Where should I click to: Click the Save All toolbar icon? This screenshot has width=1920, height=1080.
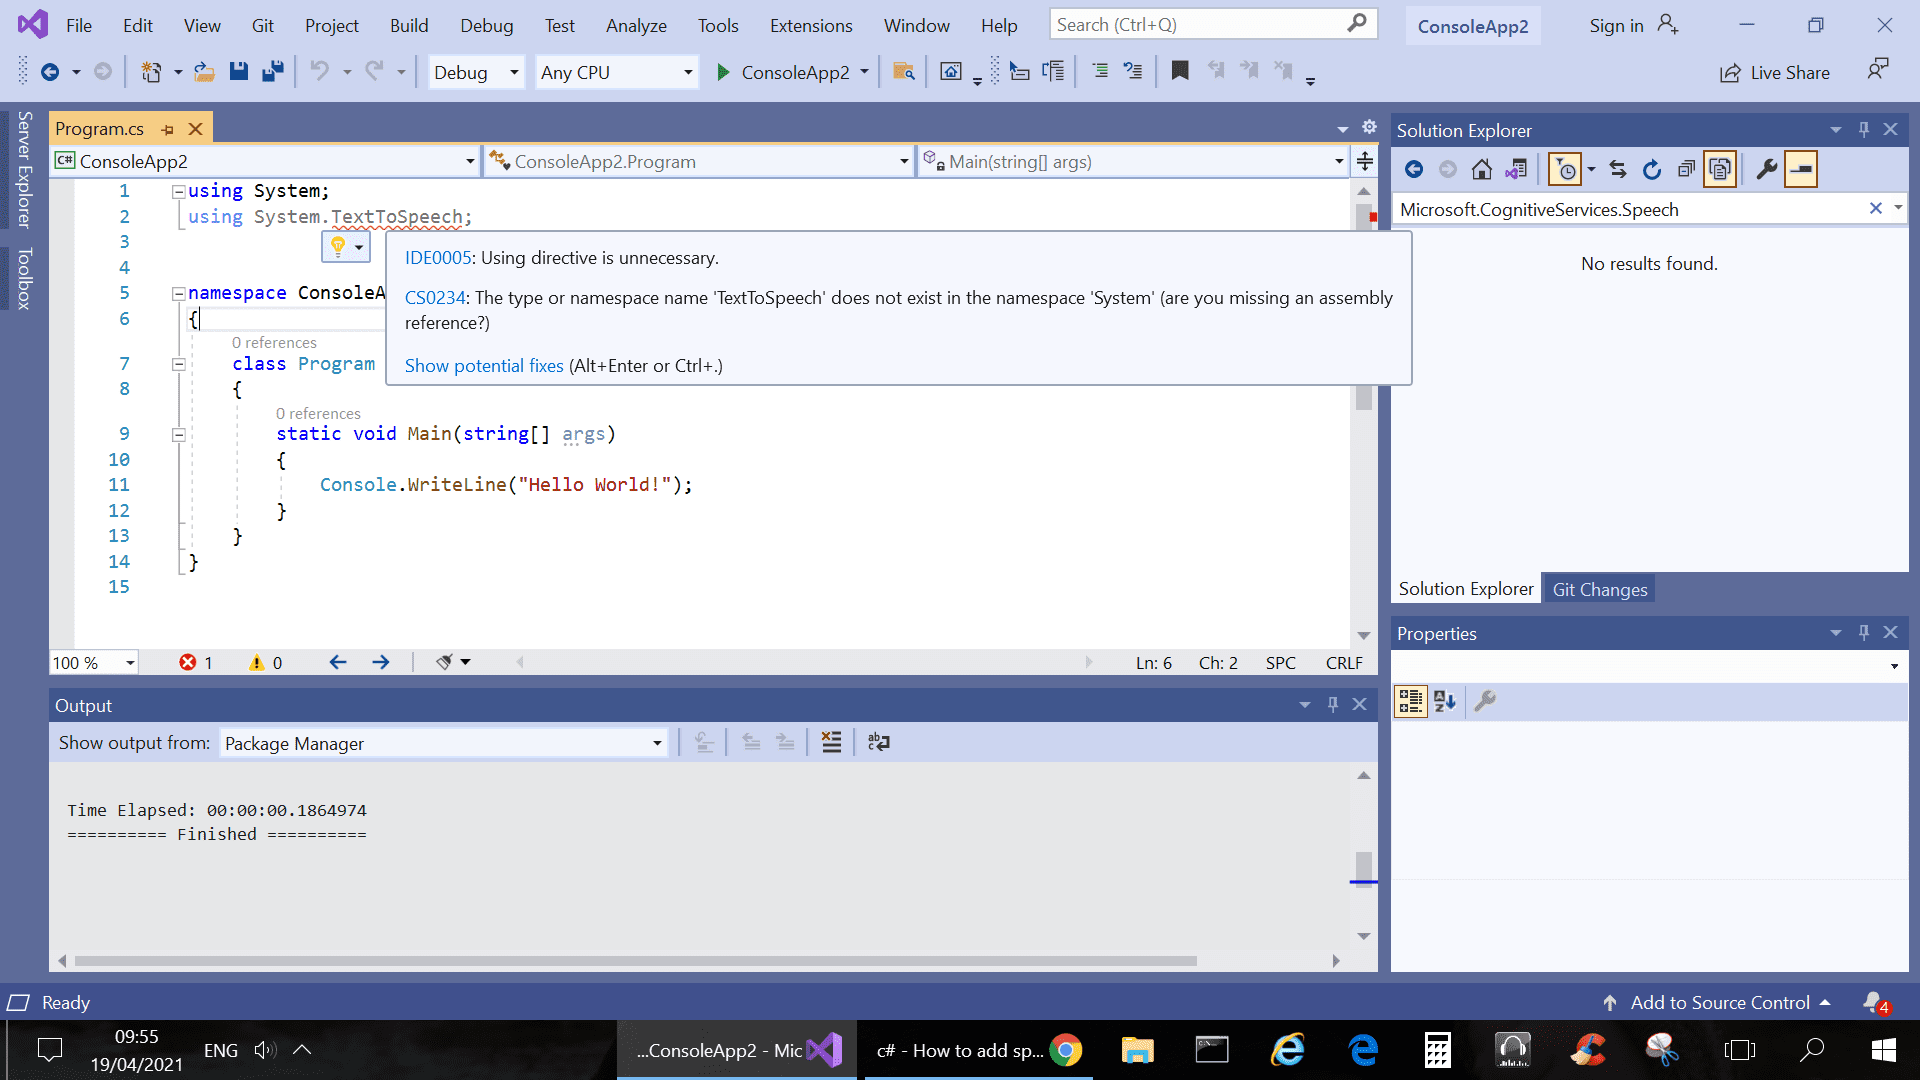point(272,72)
